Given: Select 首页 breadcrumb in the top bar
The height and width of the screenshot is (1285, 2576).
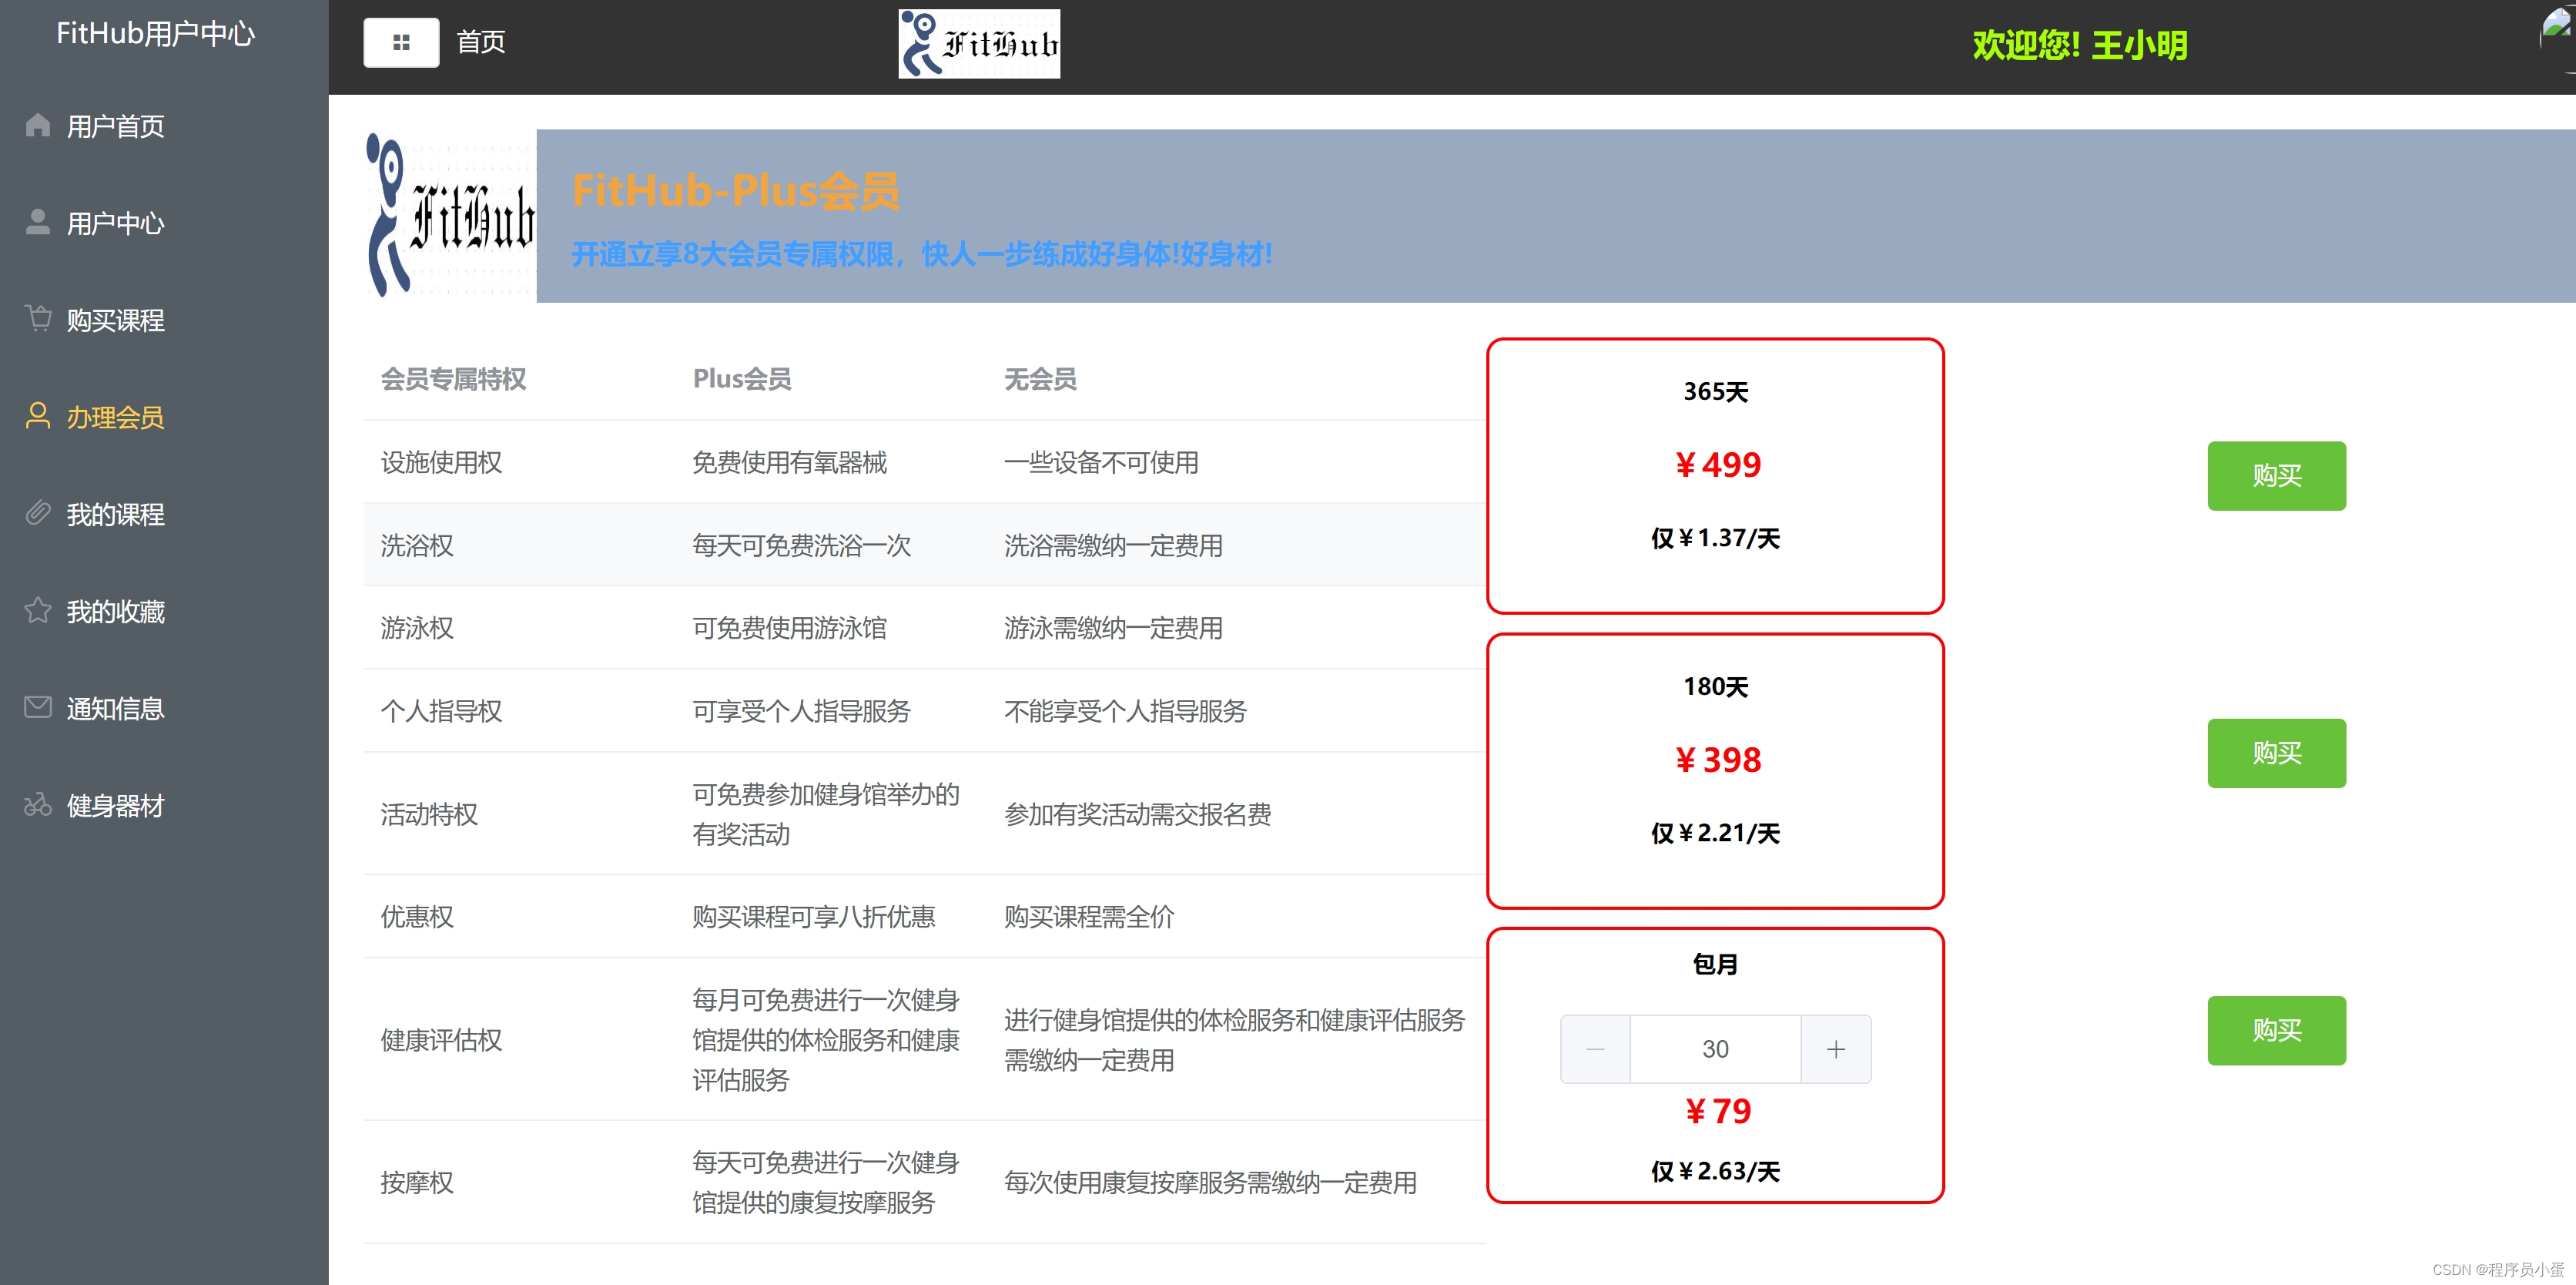Looking at the screenshot, I should 481,42.
